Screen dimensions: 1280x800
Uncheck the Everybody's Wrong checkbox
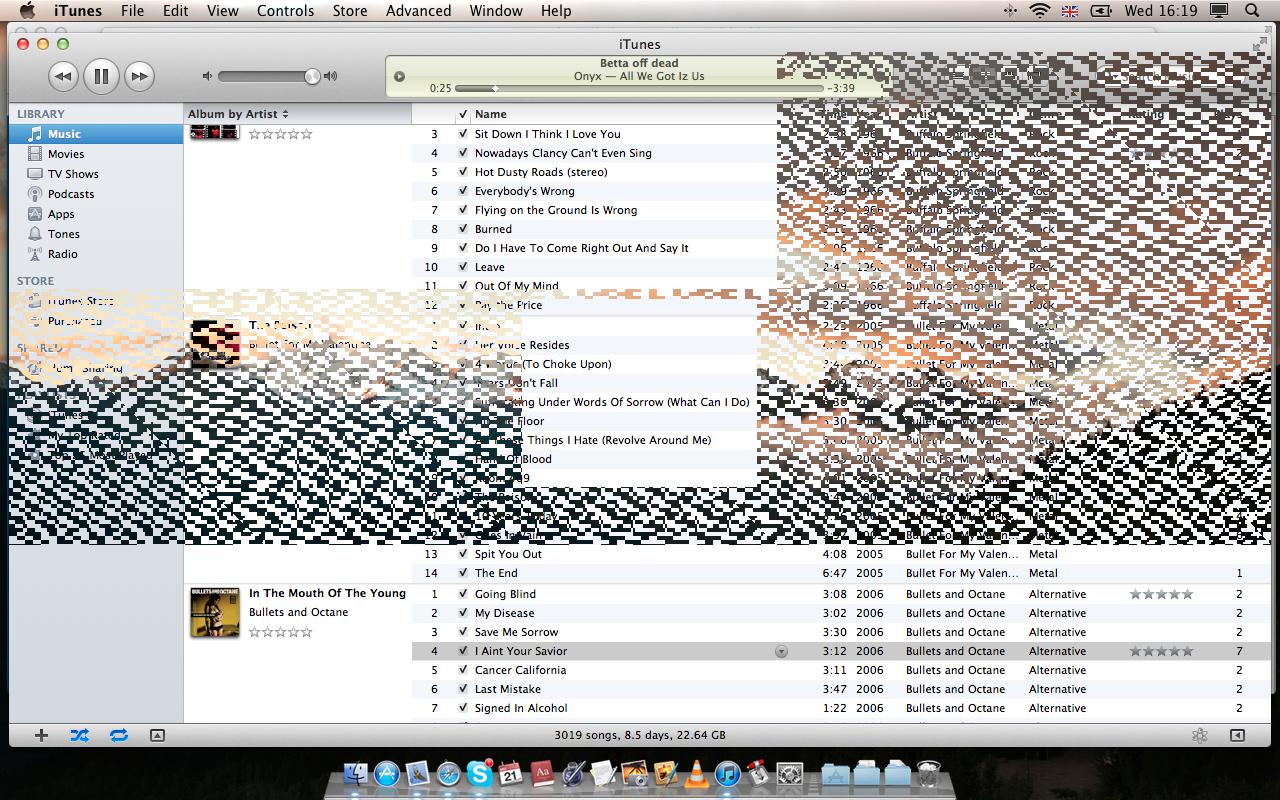463,191
